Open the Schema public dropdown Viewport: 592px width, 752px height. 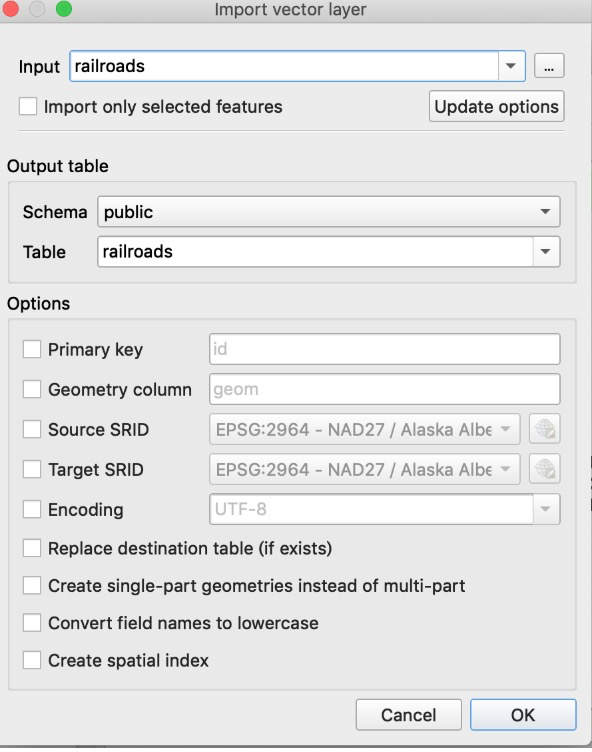(329, 212)
